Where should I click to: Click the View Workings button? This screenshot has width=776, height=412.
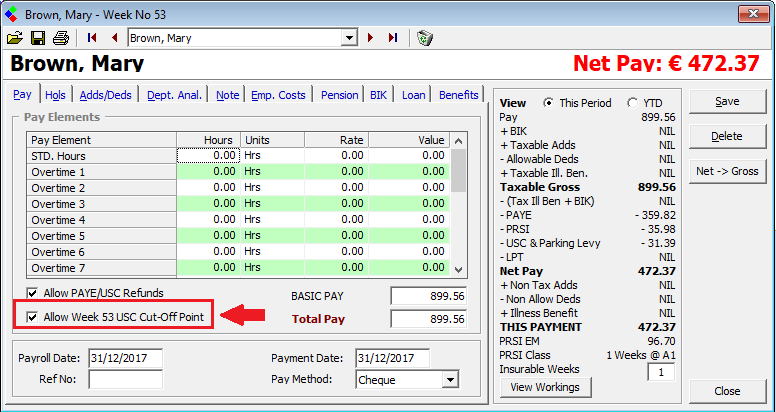(545, 387)
